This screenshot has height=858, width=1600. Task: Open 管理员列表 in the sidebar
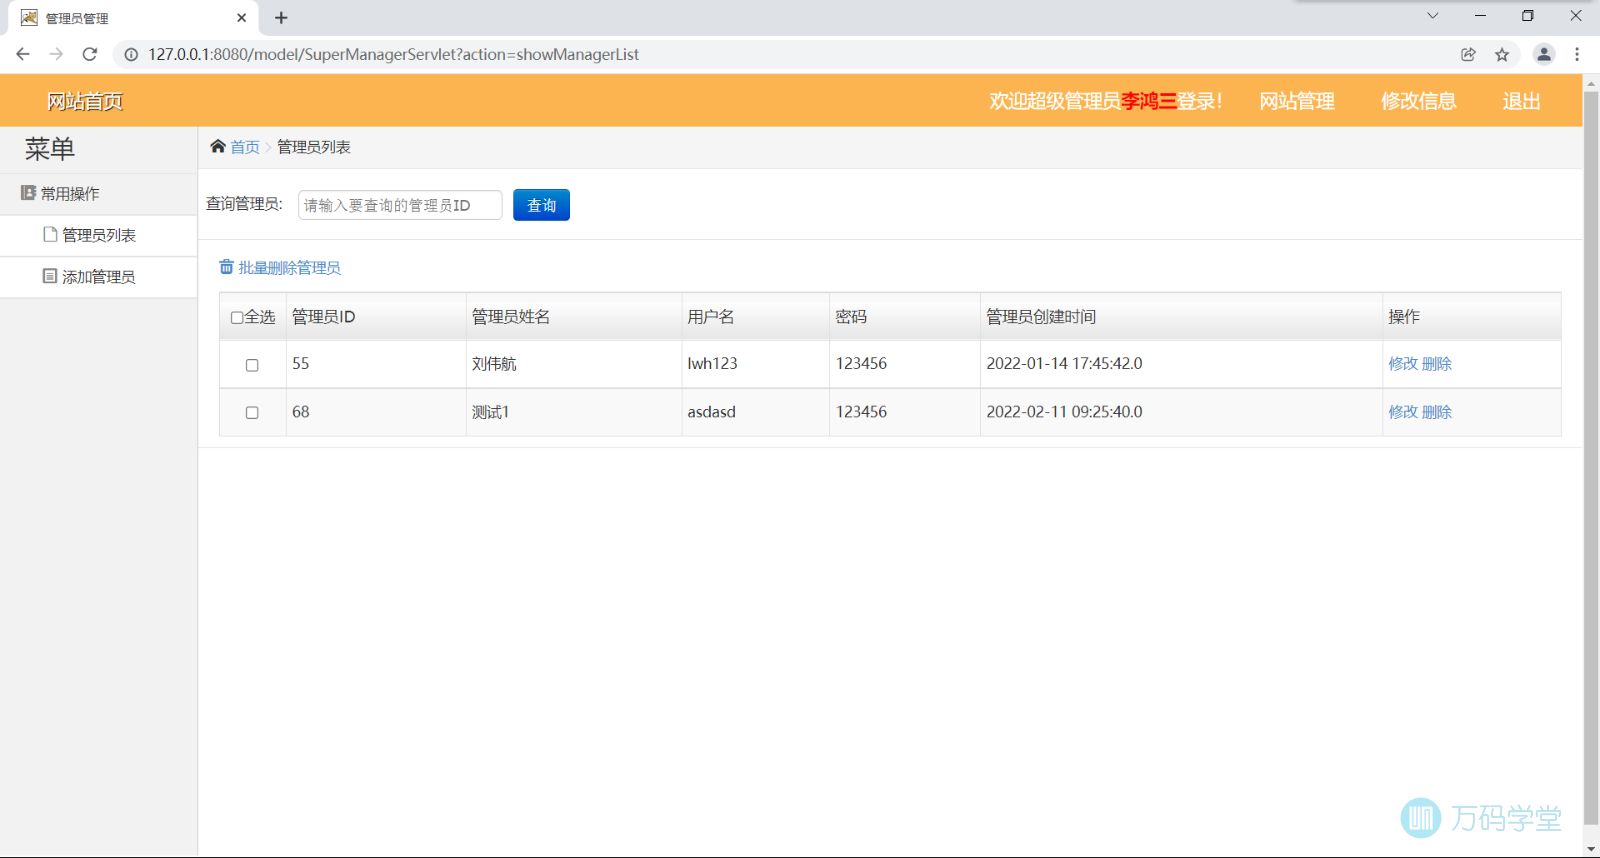tap(98, 235)
